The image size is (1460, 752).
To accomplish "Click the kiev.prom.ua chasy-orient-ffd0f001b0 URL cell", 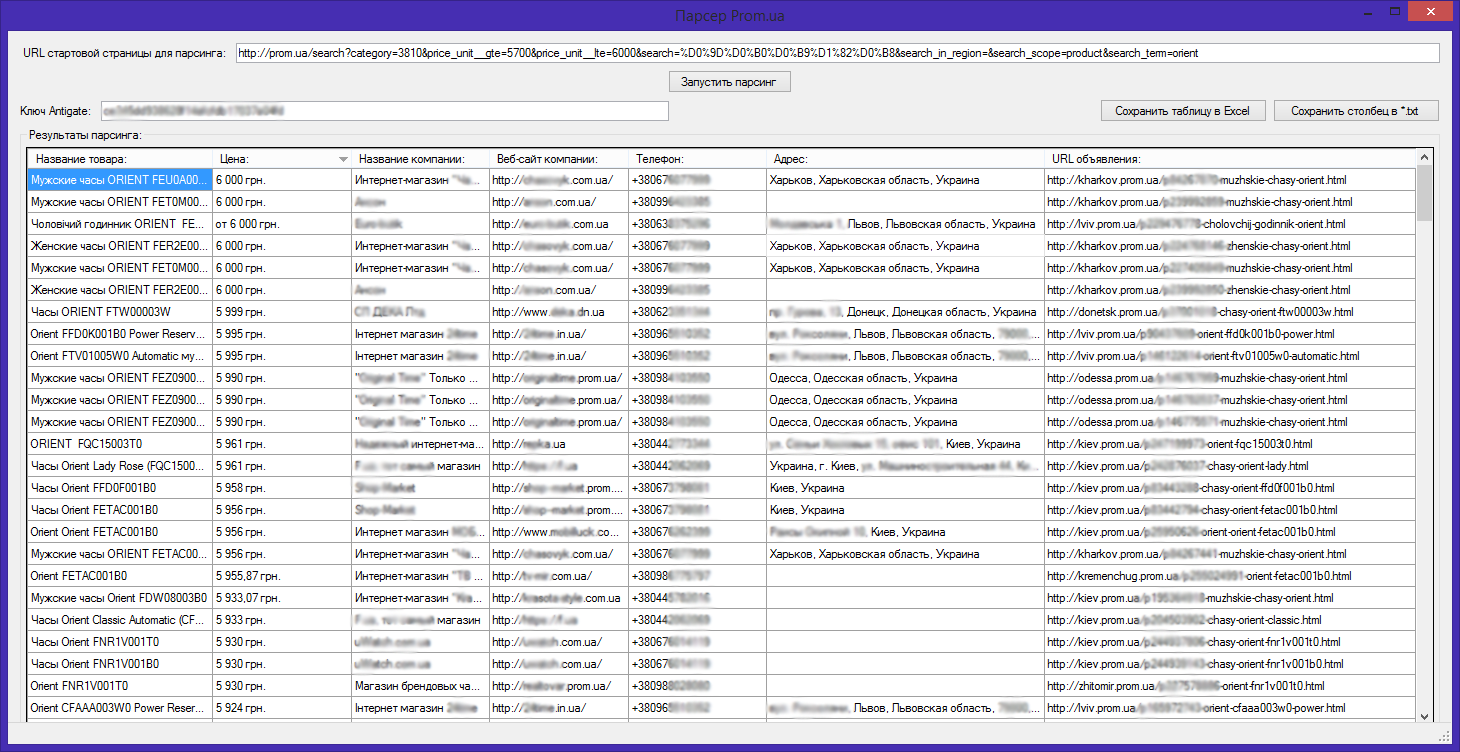I will 1230,488.
